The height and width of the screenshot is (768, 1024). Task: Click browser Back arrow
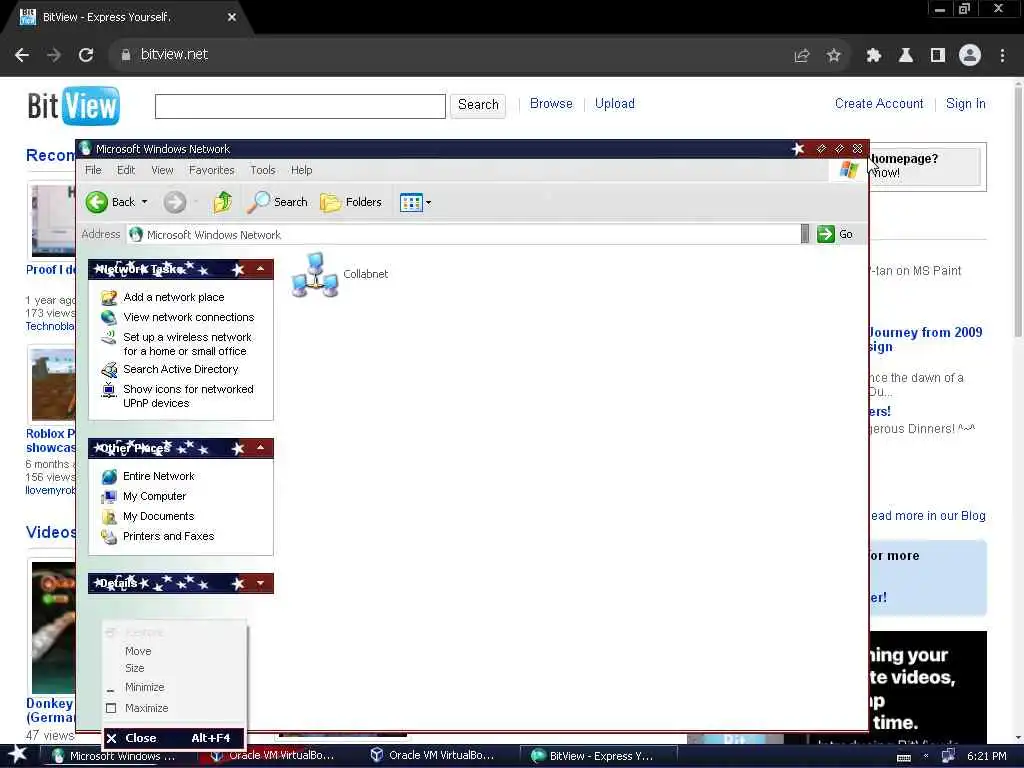(x=22, y=55)
